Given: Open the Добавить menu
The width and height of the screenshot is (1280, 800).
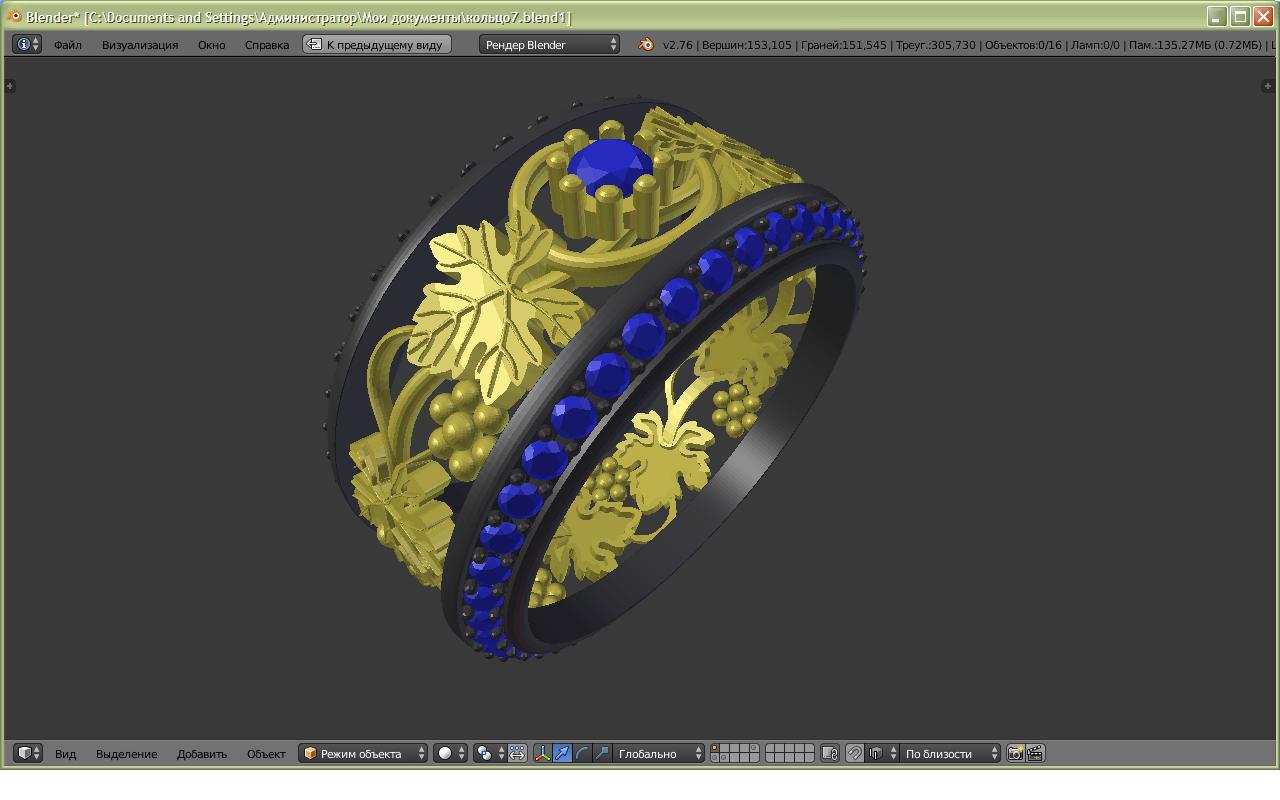Looking at the screenshot, I should point(202,754).
